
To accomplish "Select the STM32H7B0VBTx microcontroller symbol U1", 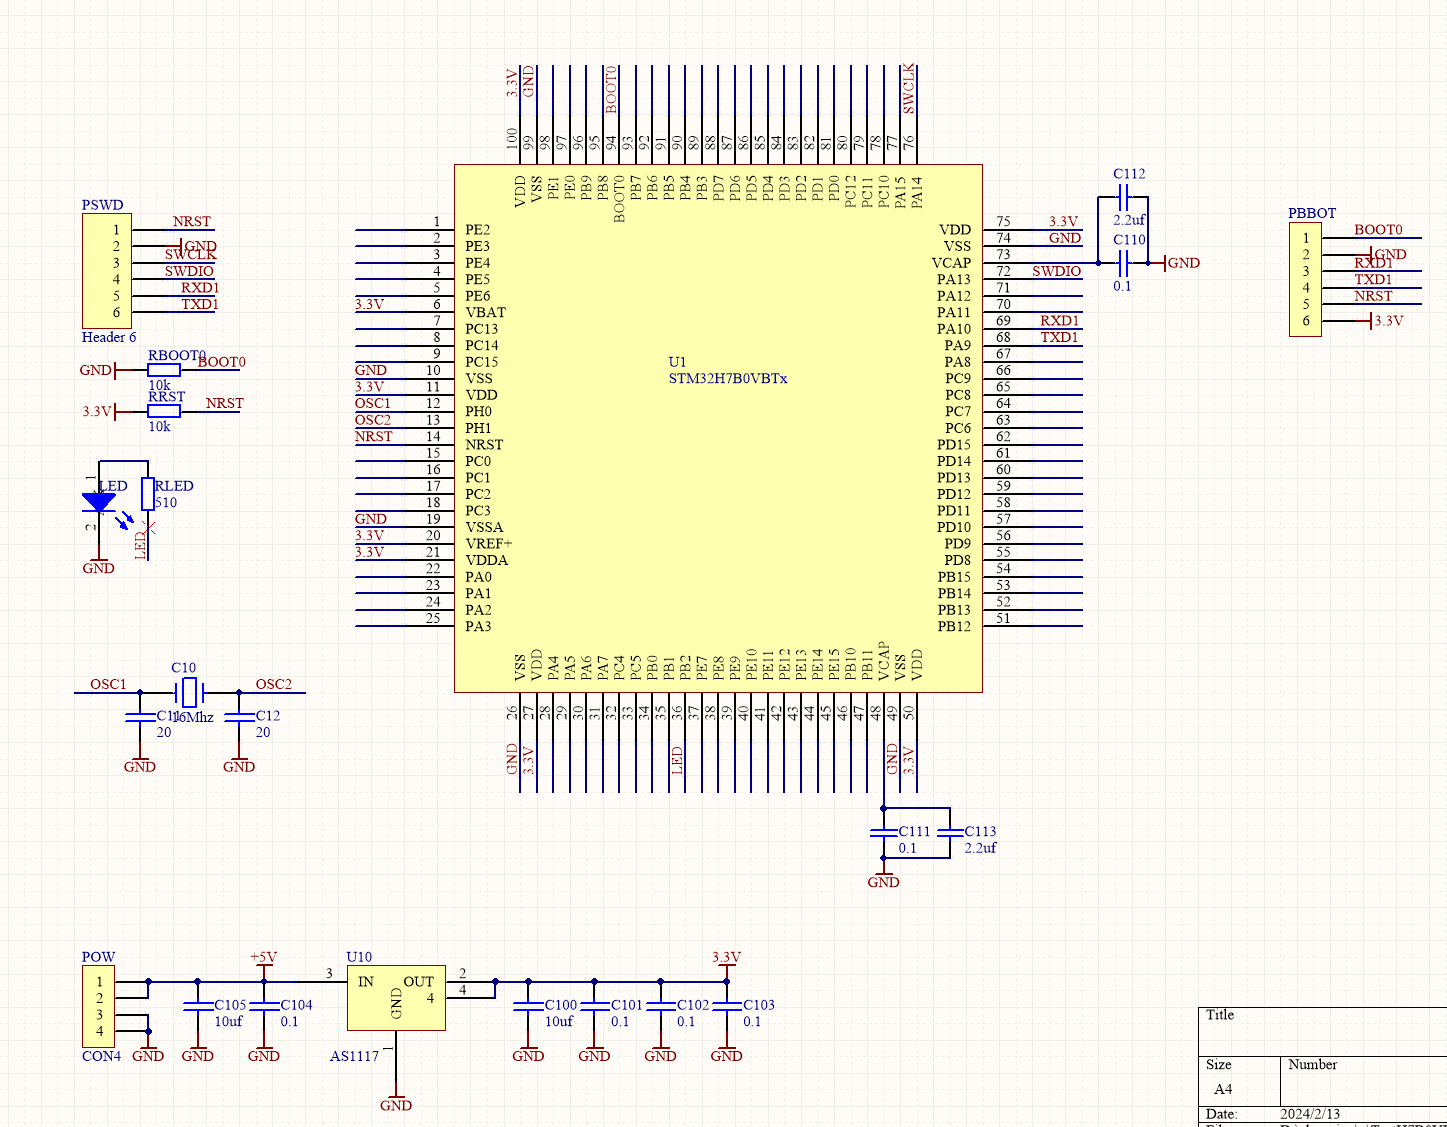I will click(x=718, y=428).
